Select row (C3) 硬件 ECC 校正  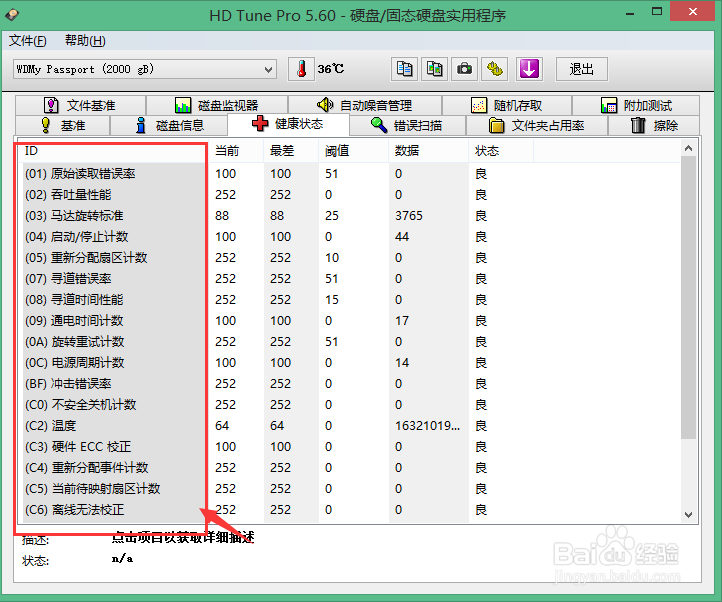(349, 447)
